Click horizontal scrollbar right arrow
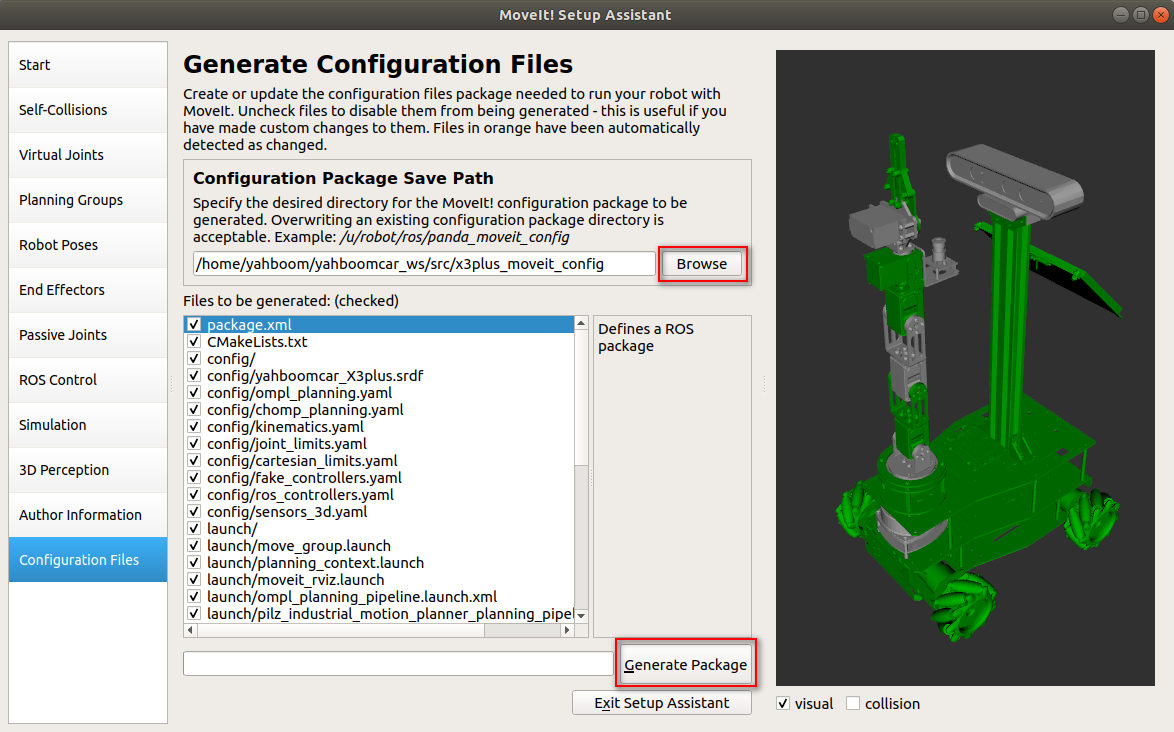Screen dimensions: 1174x732 click(x=567, y=630)
